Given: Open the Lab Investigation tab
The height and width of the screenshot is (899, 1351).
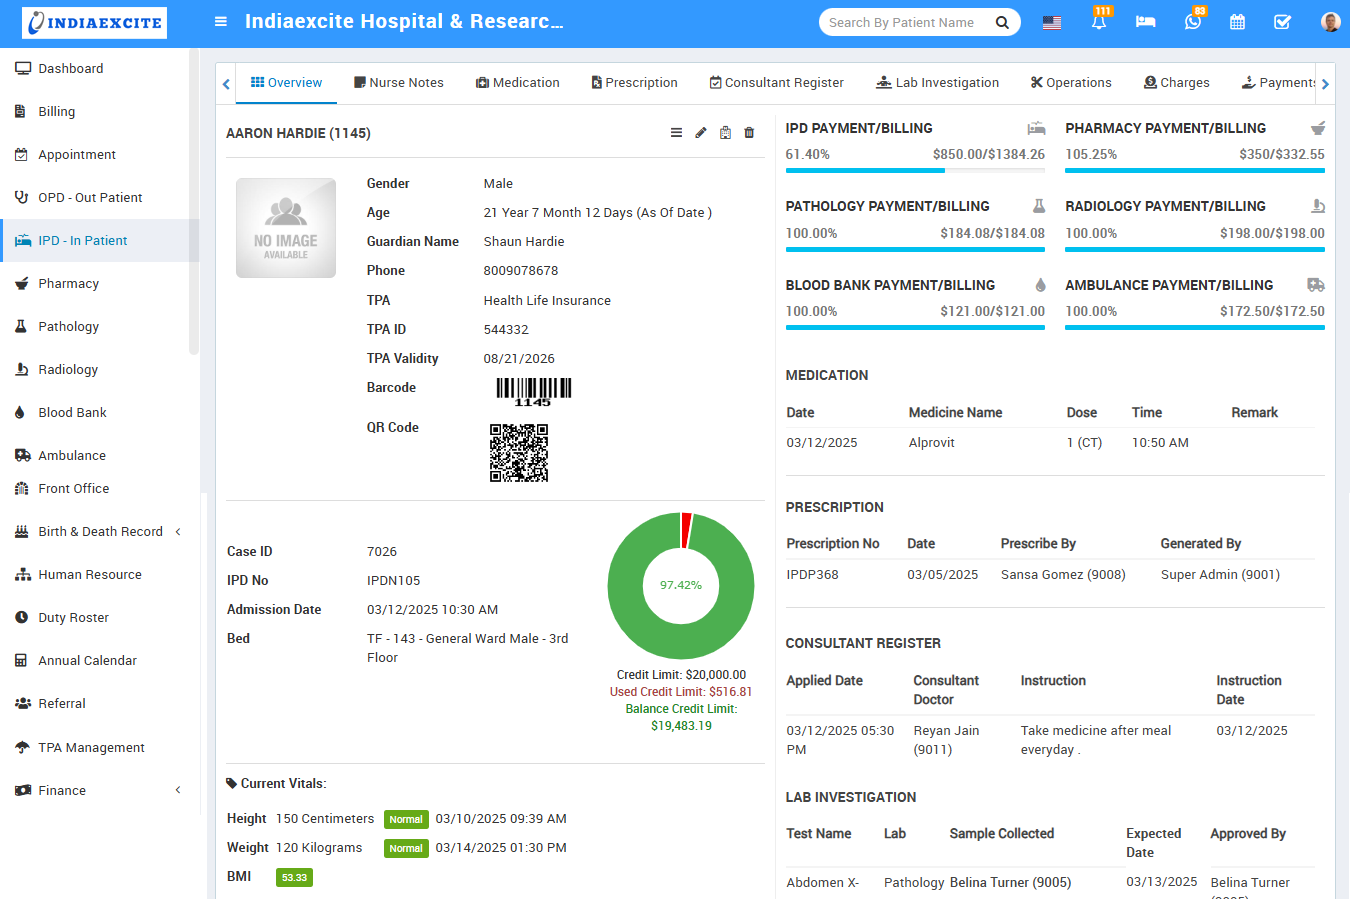Looking at the screenshot, I should 937,83.
